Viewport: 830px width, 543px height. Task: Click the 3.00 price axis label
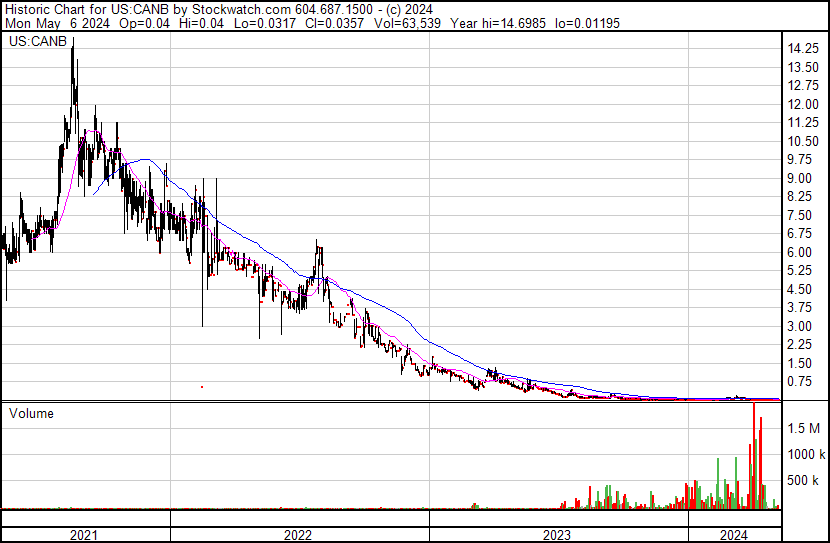pos(799,327)
